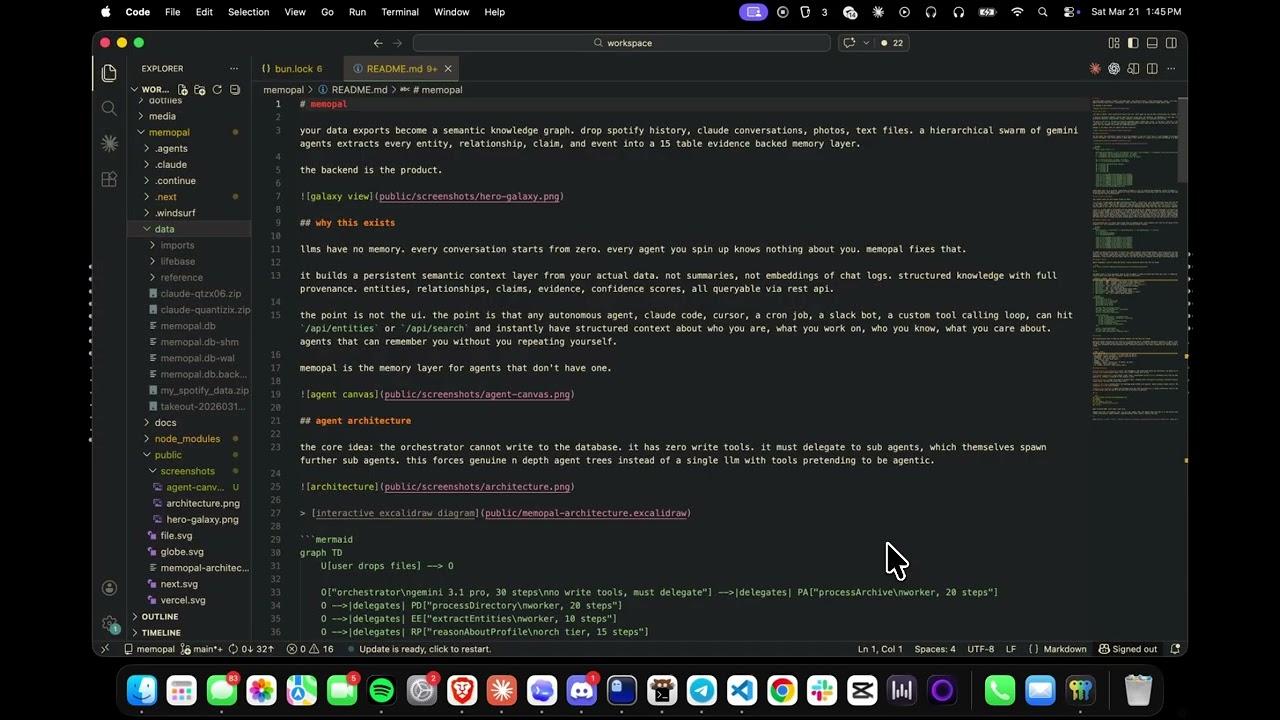Click 'Ln 1, Col 1' in status bar
The image size is (1280, 720).
[x=880, y=649]
